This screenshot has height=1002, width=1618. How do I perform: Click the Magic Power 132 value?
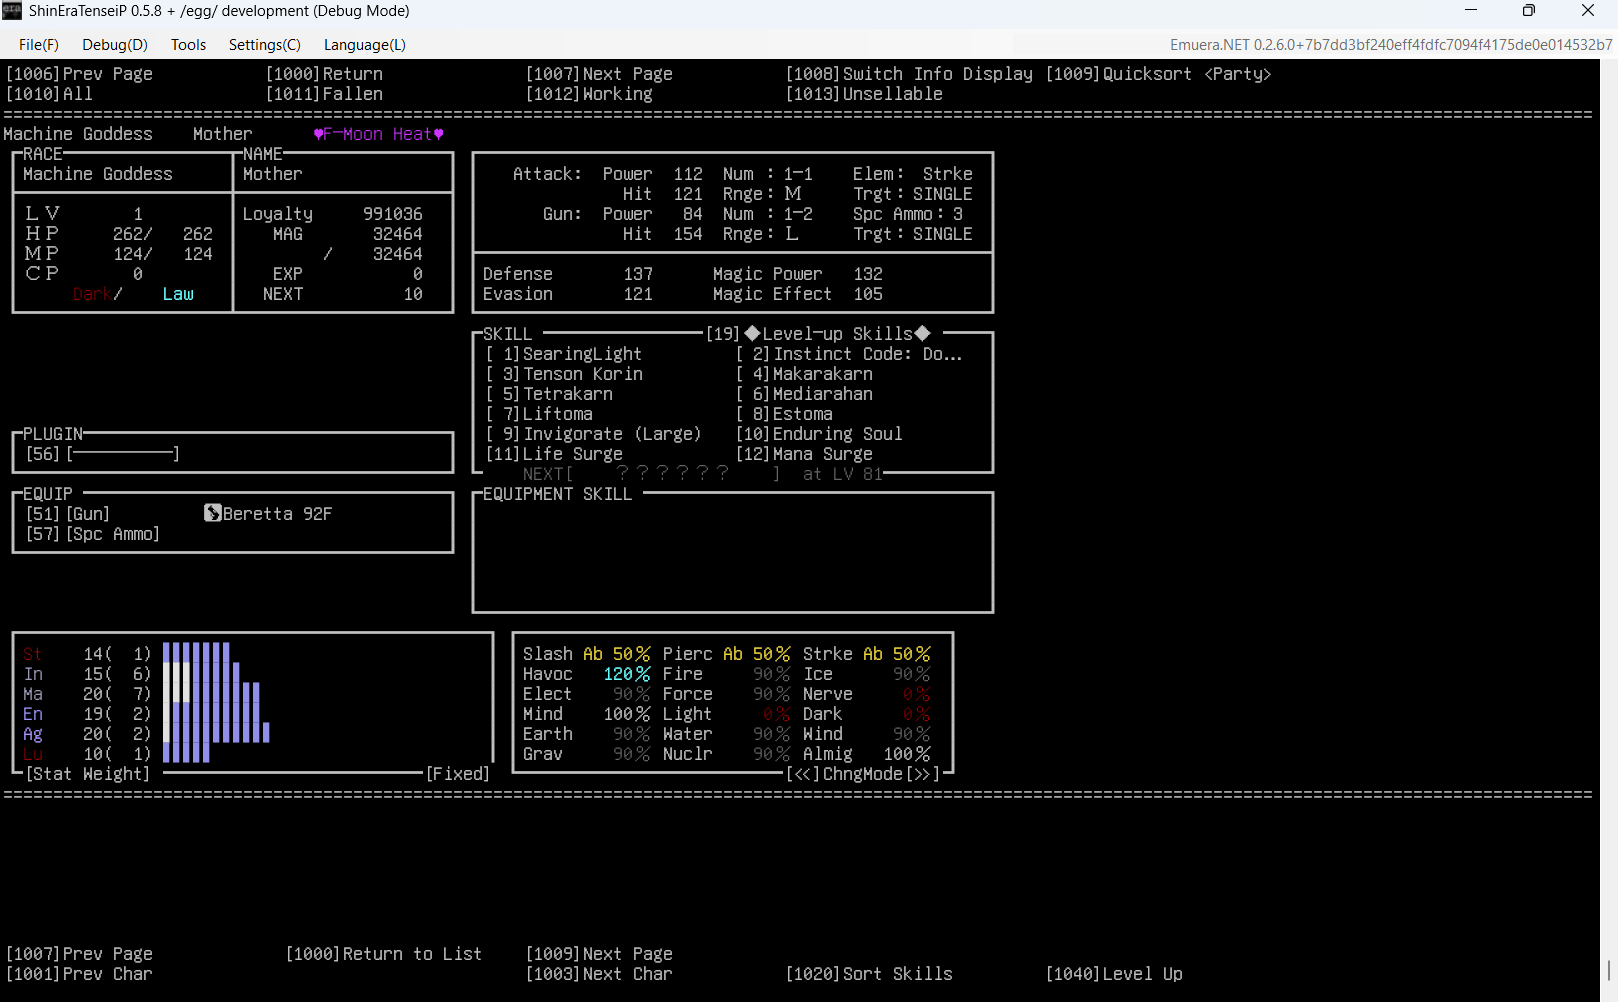[x=868, y=274]
